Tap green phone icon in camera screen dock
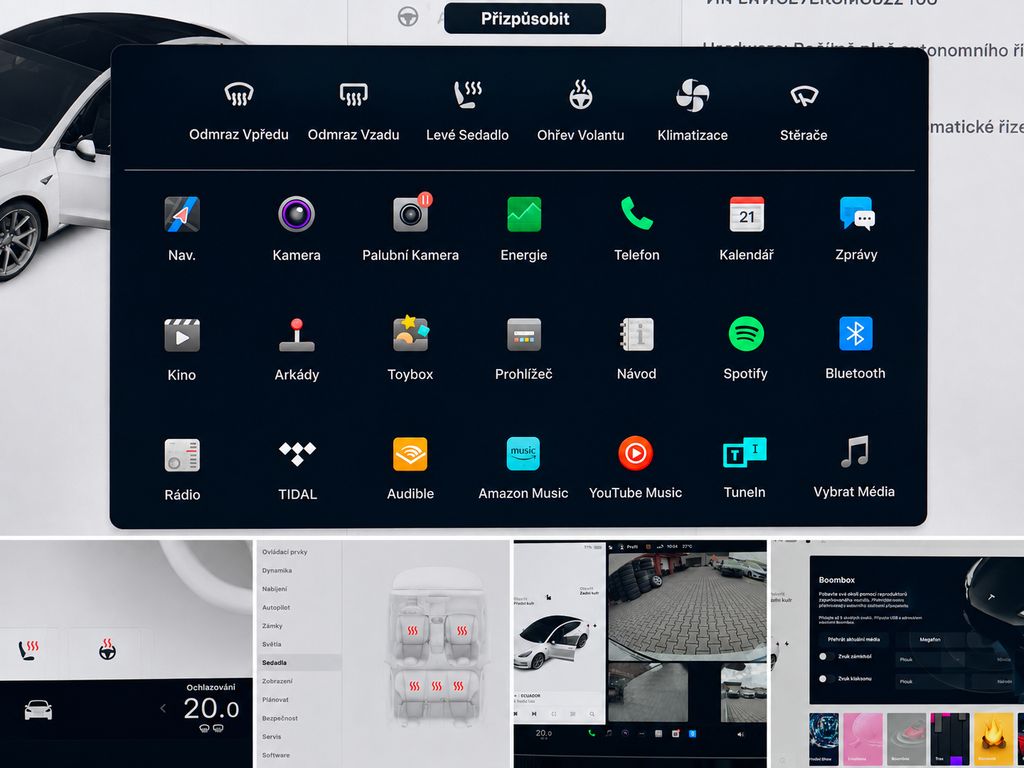 point(591,733)
